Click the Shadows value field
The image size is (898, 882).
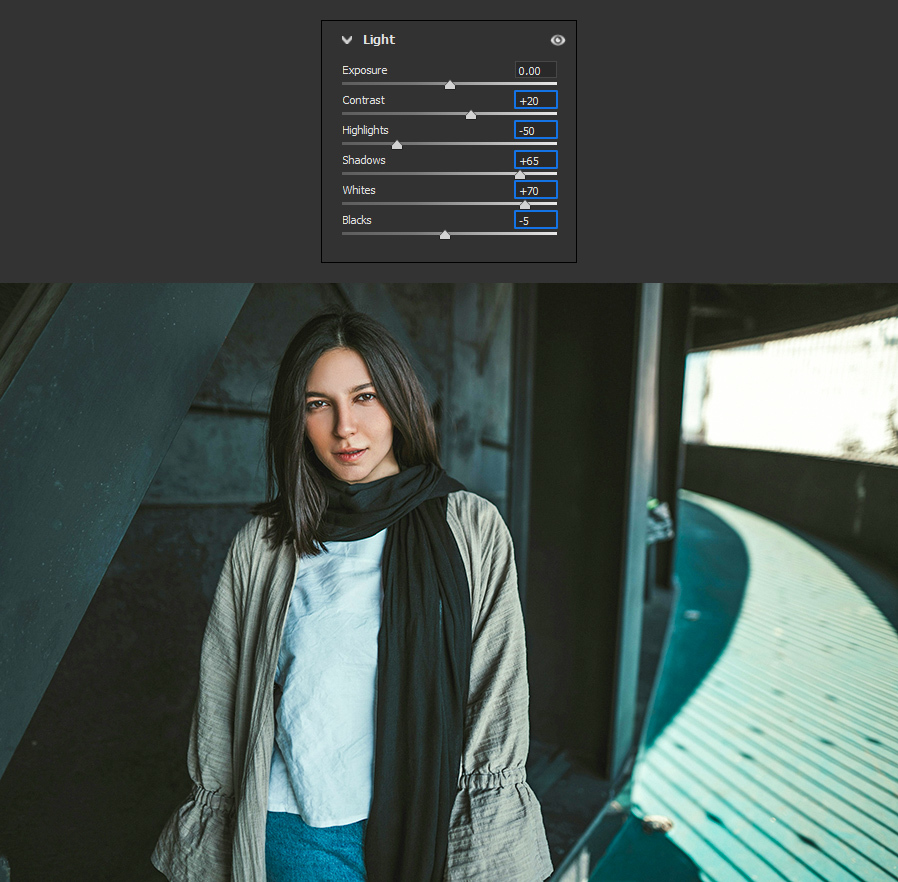(x=535, y=160)
